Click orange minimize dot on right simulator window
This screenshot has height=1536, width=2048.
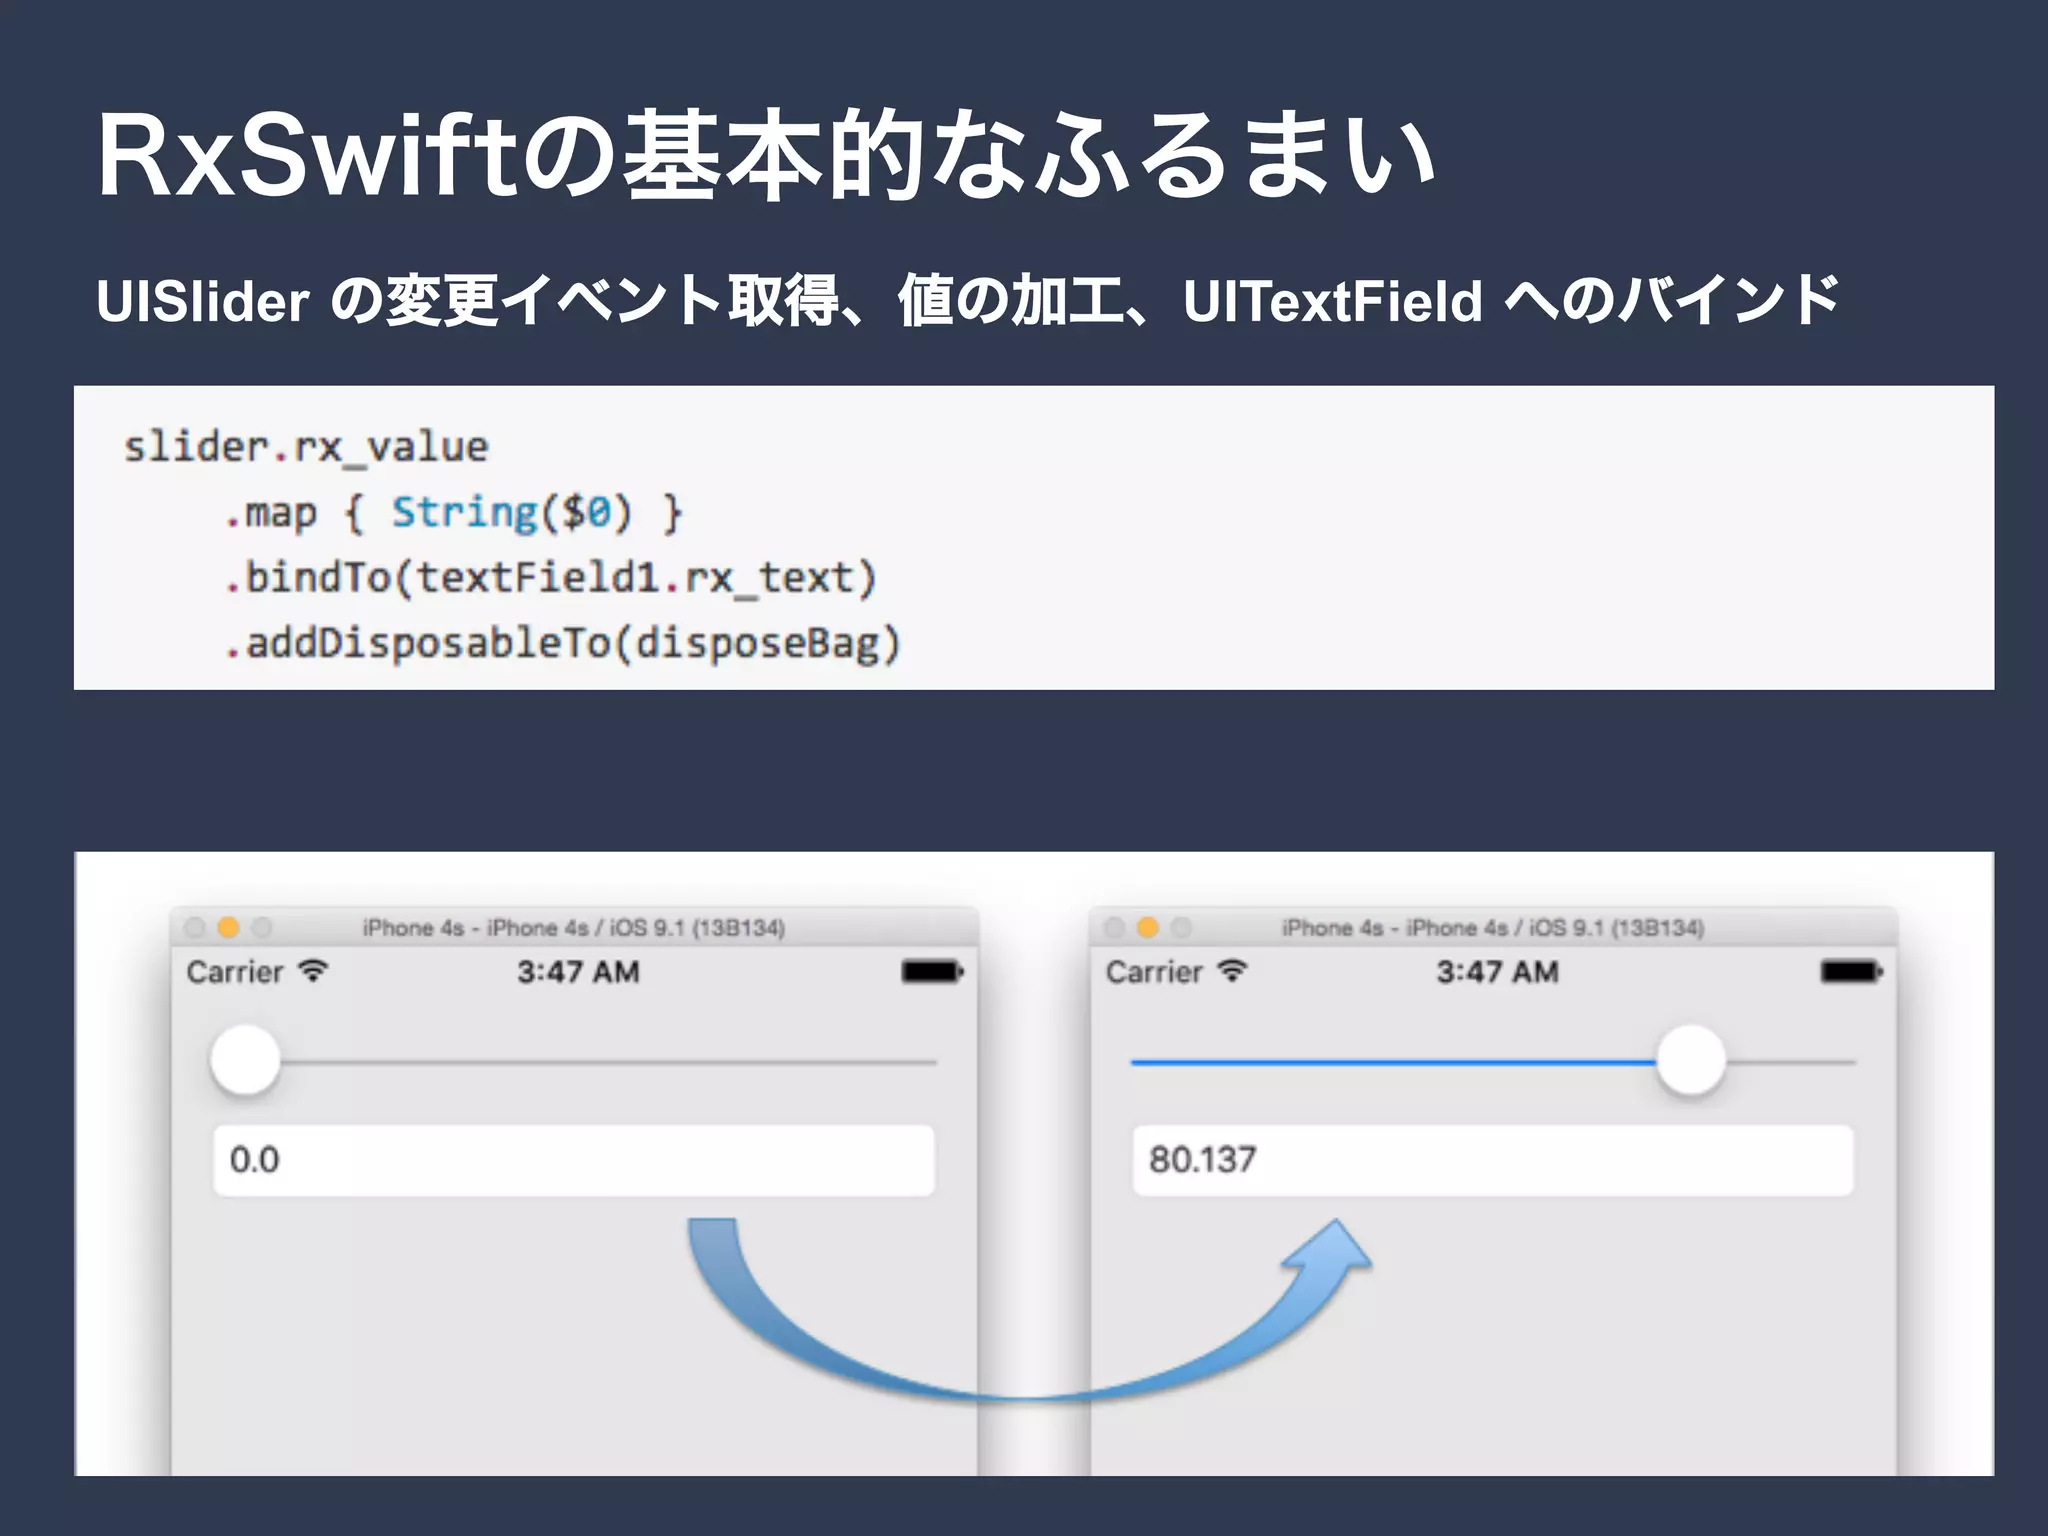1148,928
